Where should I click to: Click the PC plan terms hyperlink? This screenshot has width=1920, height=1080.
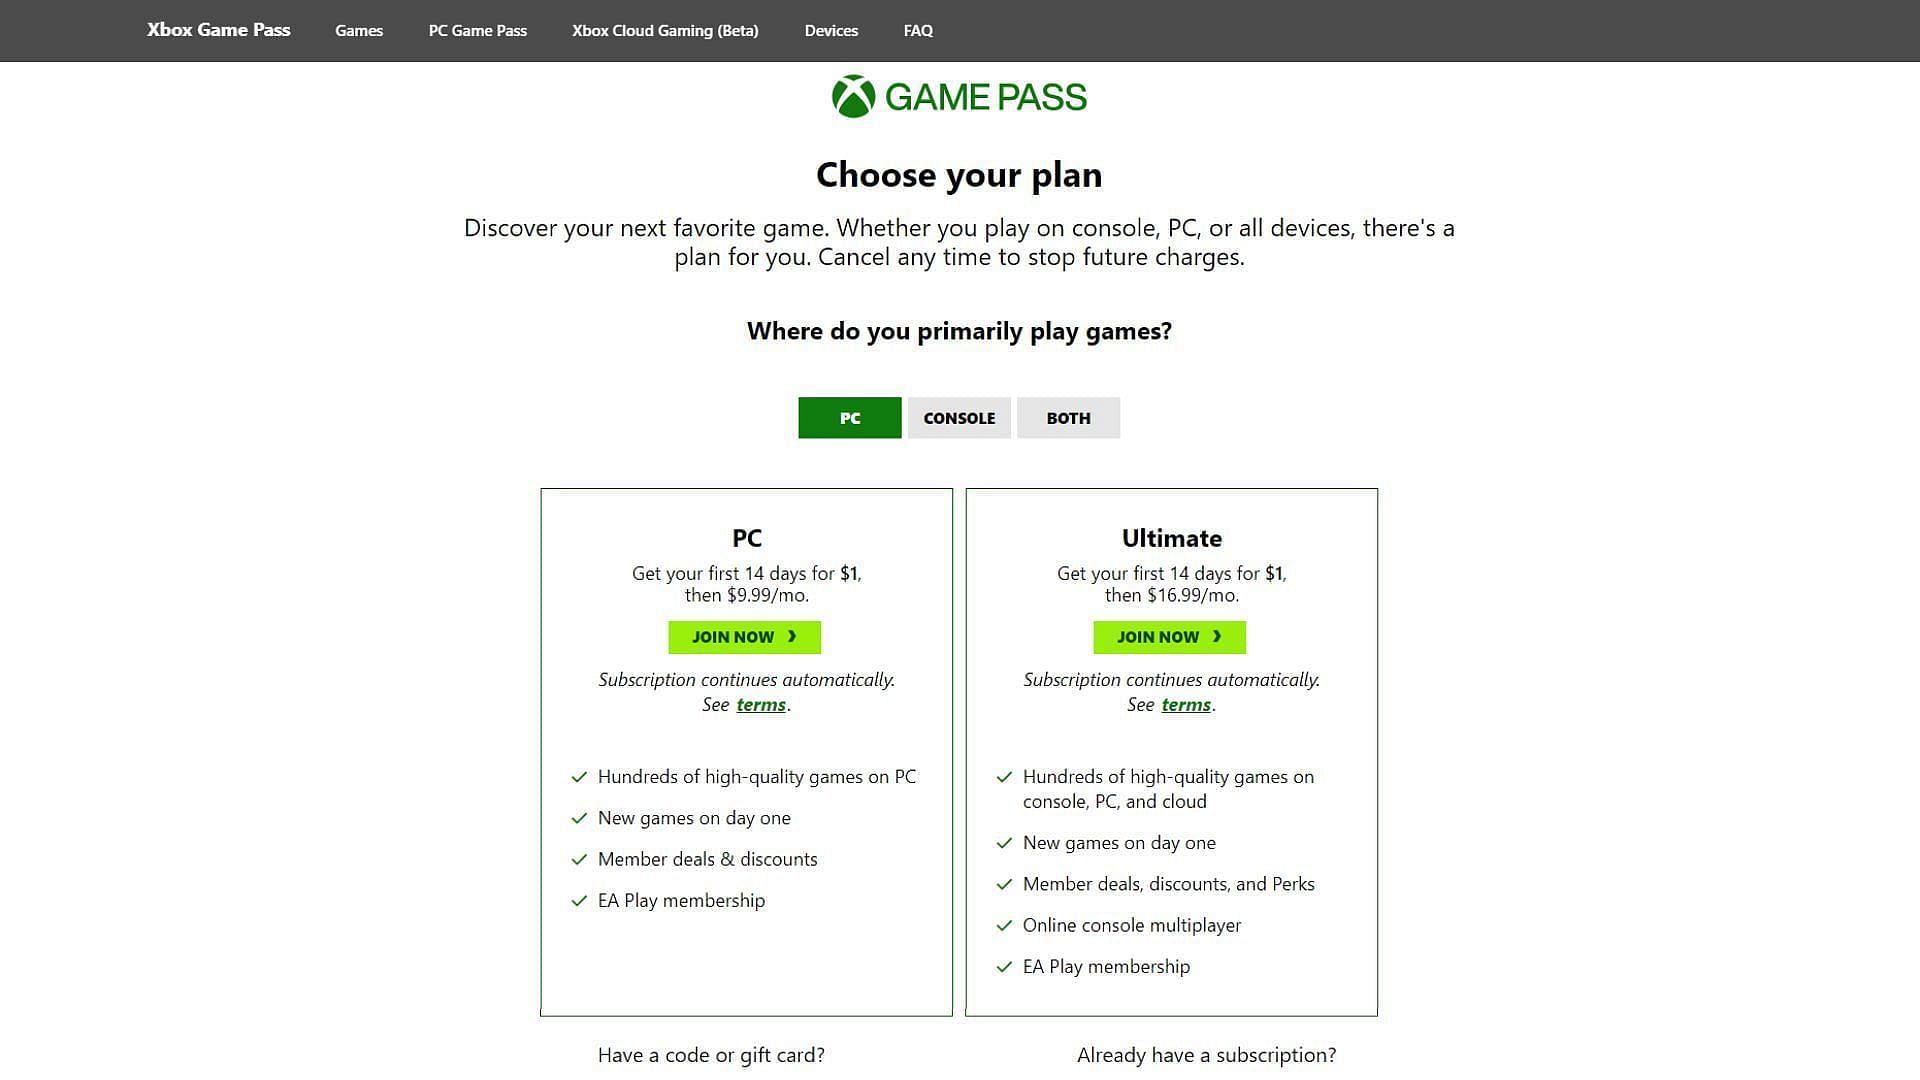coord(761,704)
